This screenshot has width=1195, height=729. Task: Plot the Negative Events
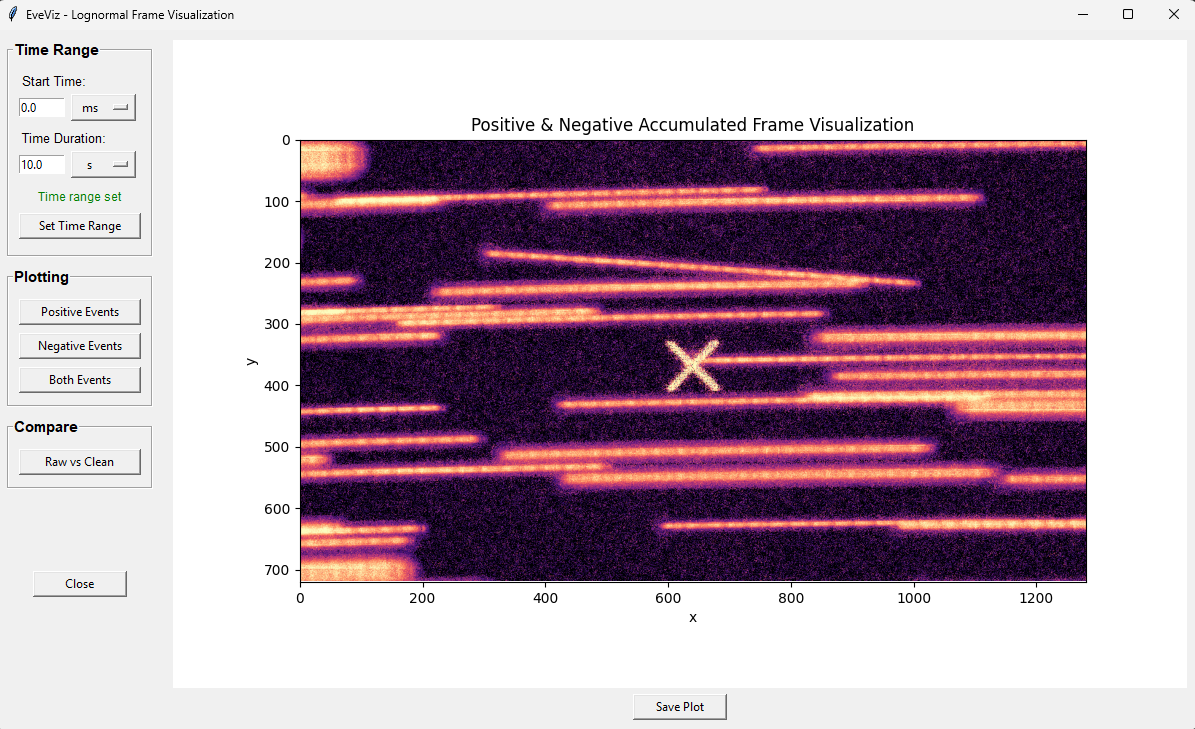click(79, 345)
